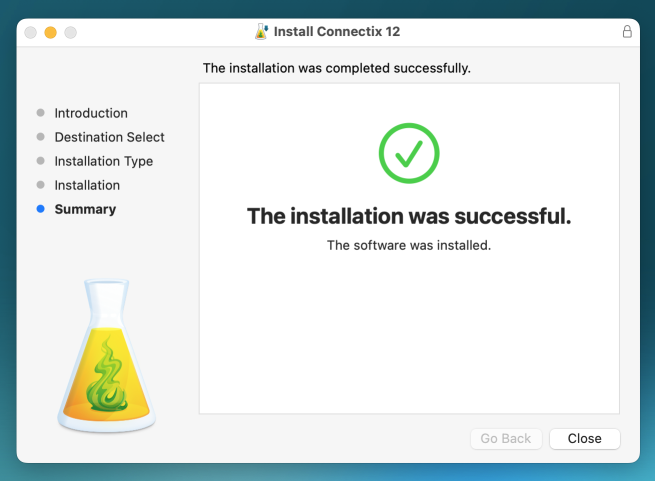This screenshot has height=481, width=655.
Task: Select the Introduction step in sidebar
Action: pyautogui.click(x=91, y=113)
